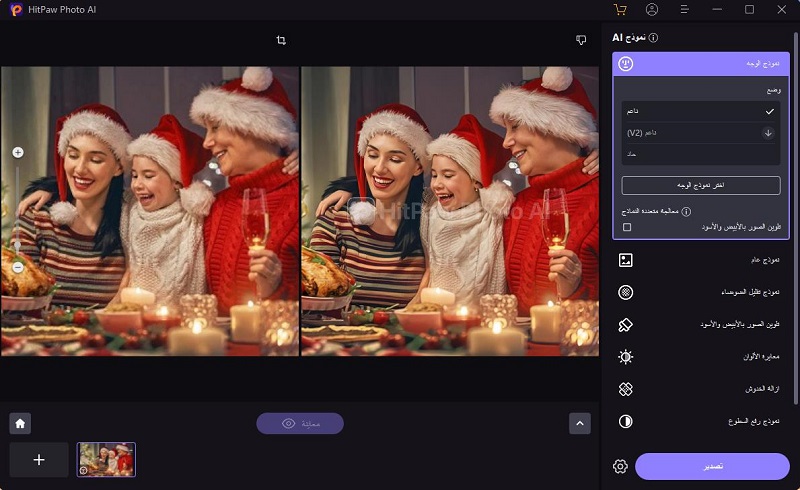This screenshot has width=800, height=490.
Task: Click the home icon button
Action: [19, 423]
